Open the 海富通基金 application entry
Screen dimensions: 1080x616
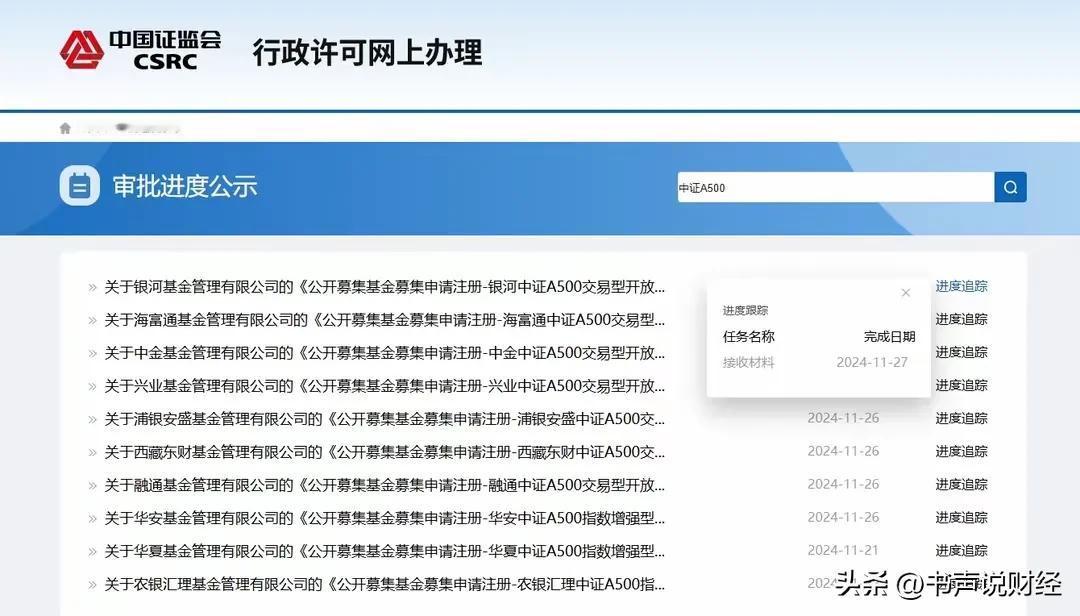pyautogui.click(x=384, y=320)
